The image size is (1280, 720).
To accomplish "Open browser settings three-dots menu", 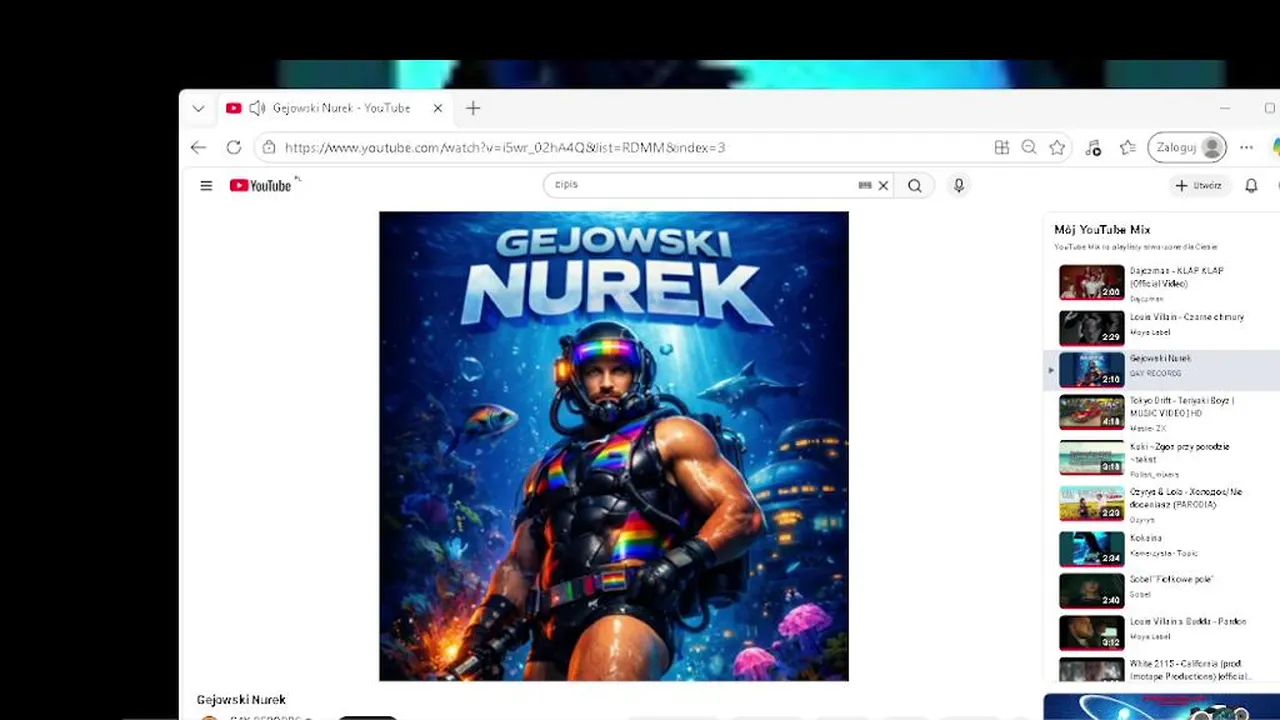I will 1246,147.
